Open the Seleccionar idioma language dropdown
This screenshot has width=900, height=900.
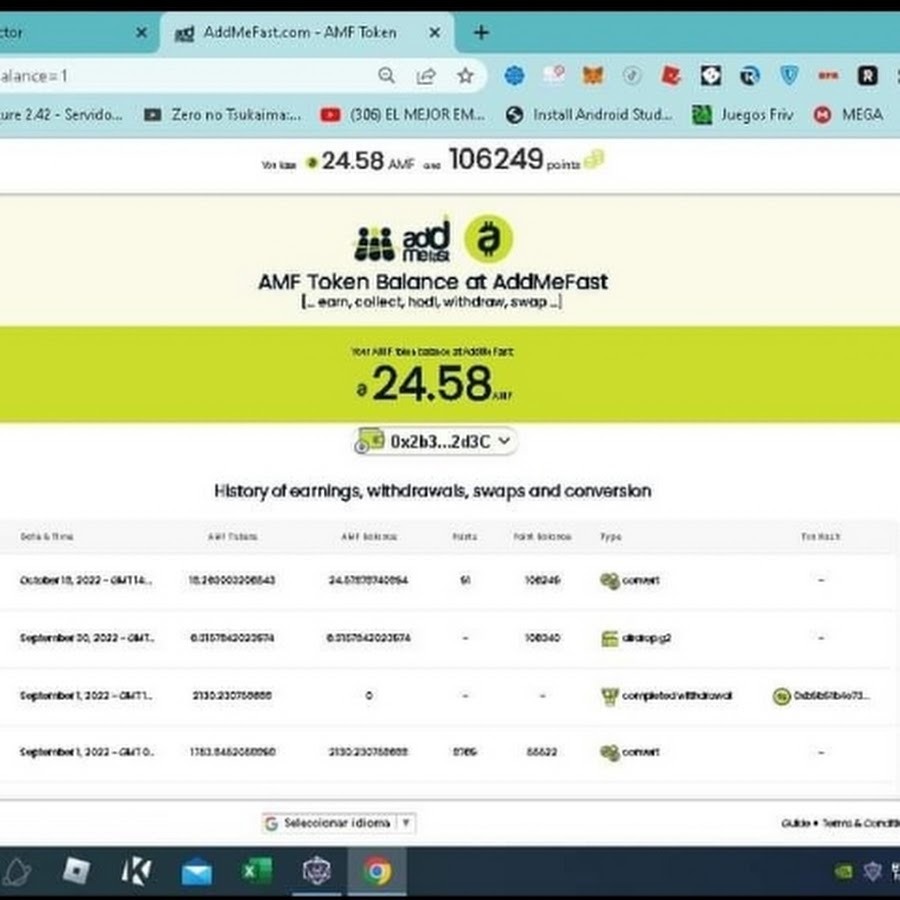[x=339, y=823]
